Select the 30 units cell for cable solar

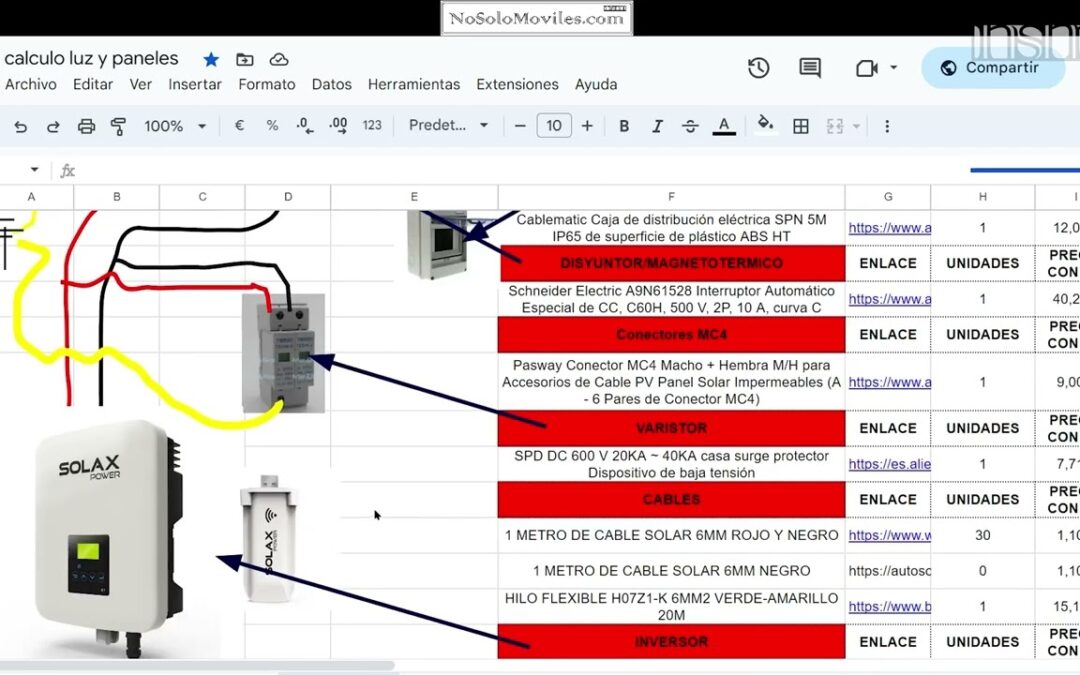(x=983, y=535)
